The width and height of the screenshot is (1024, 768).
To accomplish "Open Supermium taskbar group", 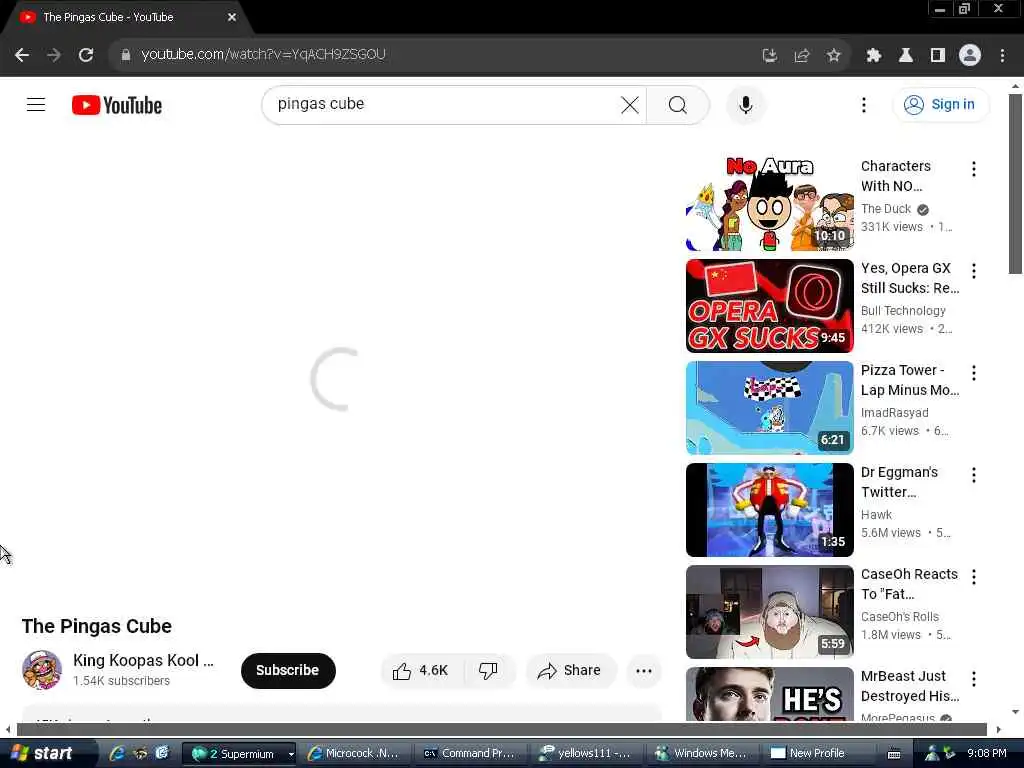I will [x=238, y=754].
